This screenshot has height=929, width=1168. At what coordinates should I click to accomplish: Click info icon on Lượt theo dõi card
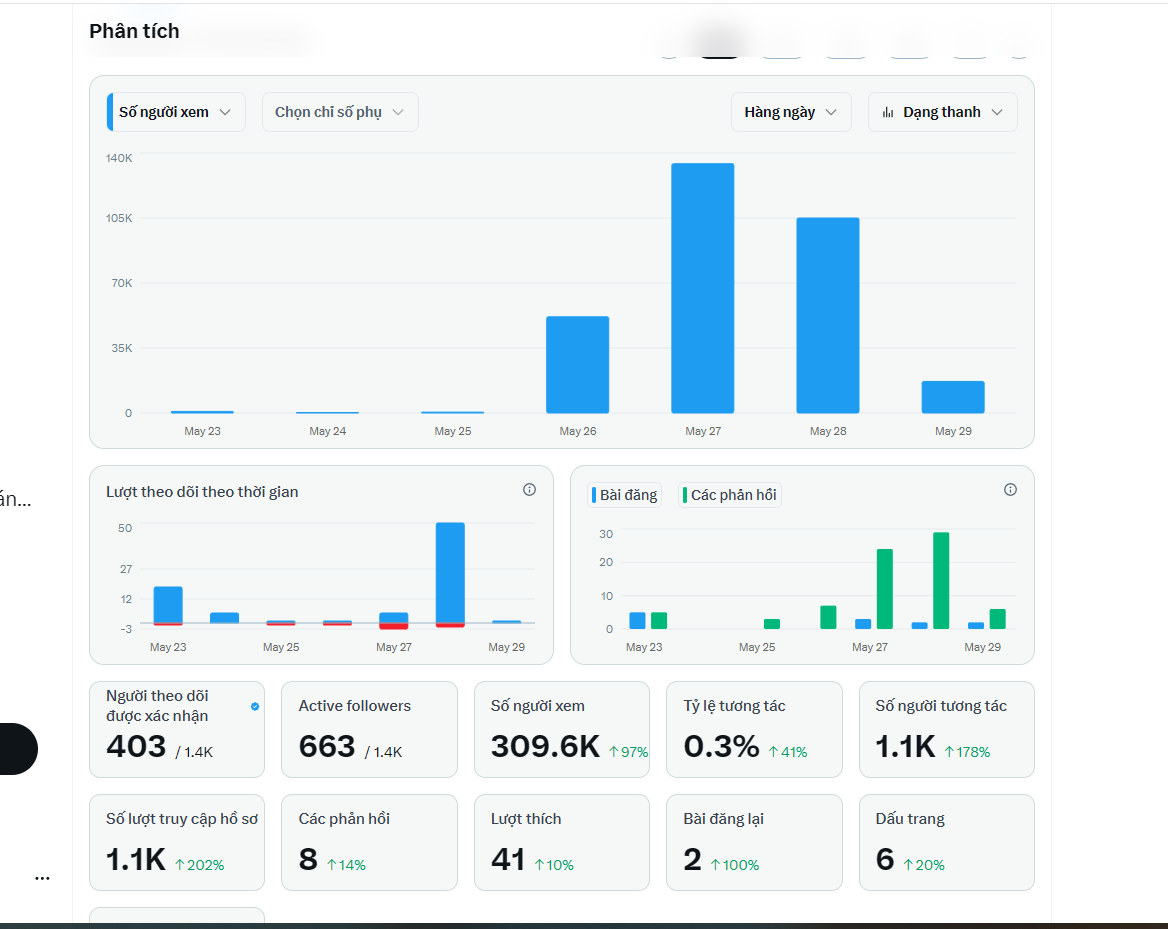click(529, 489)
